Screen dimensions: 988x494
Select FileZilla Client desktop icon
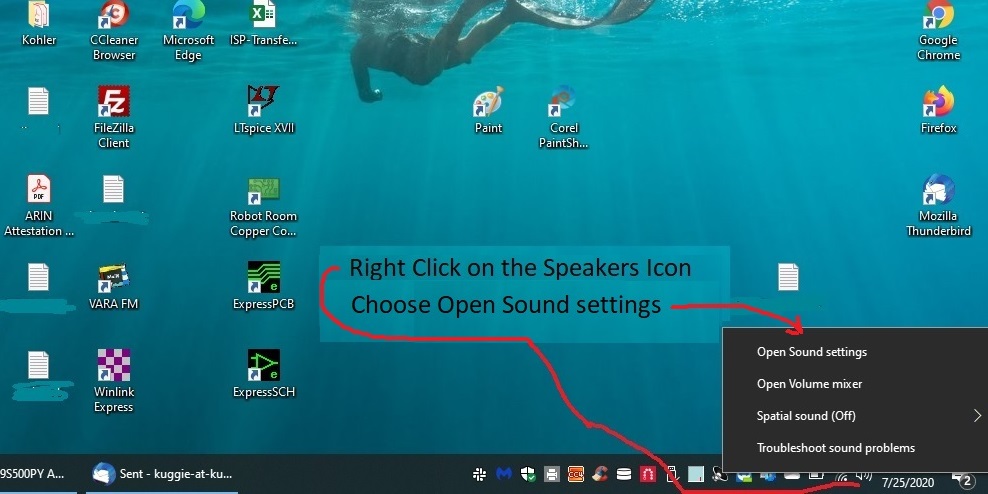pyautogui.click(x=114, y=117)
